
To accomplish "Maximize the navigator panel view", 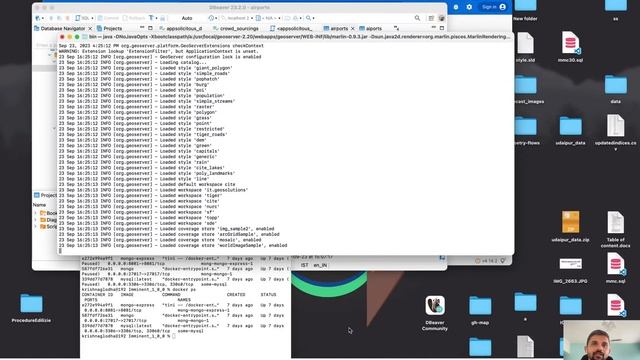I will (x=150, y=28).
